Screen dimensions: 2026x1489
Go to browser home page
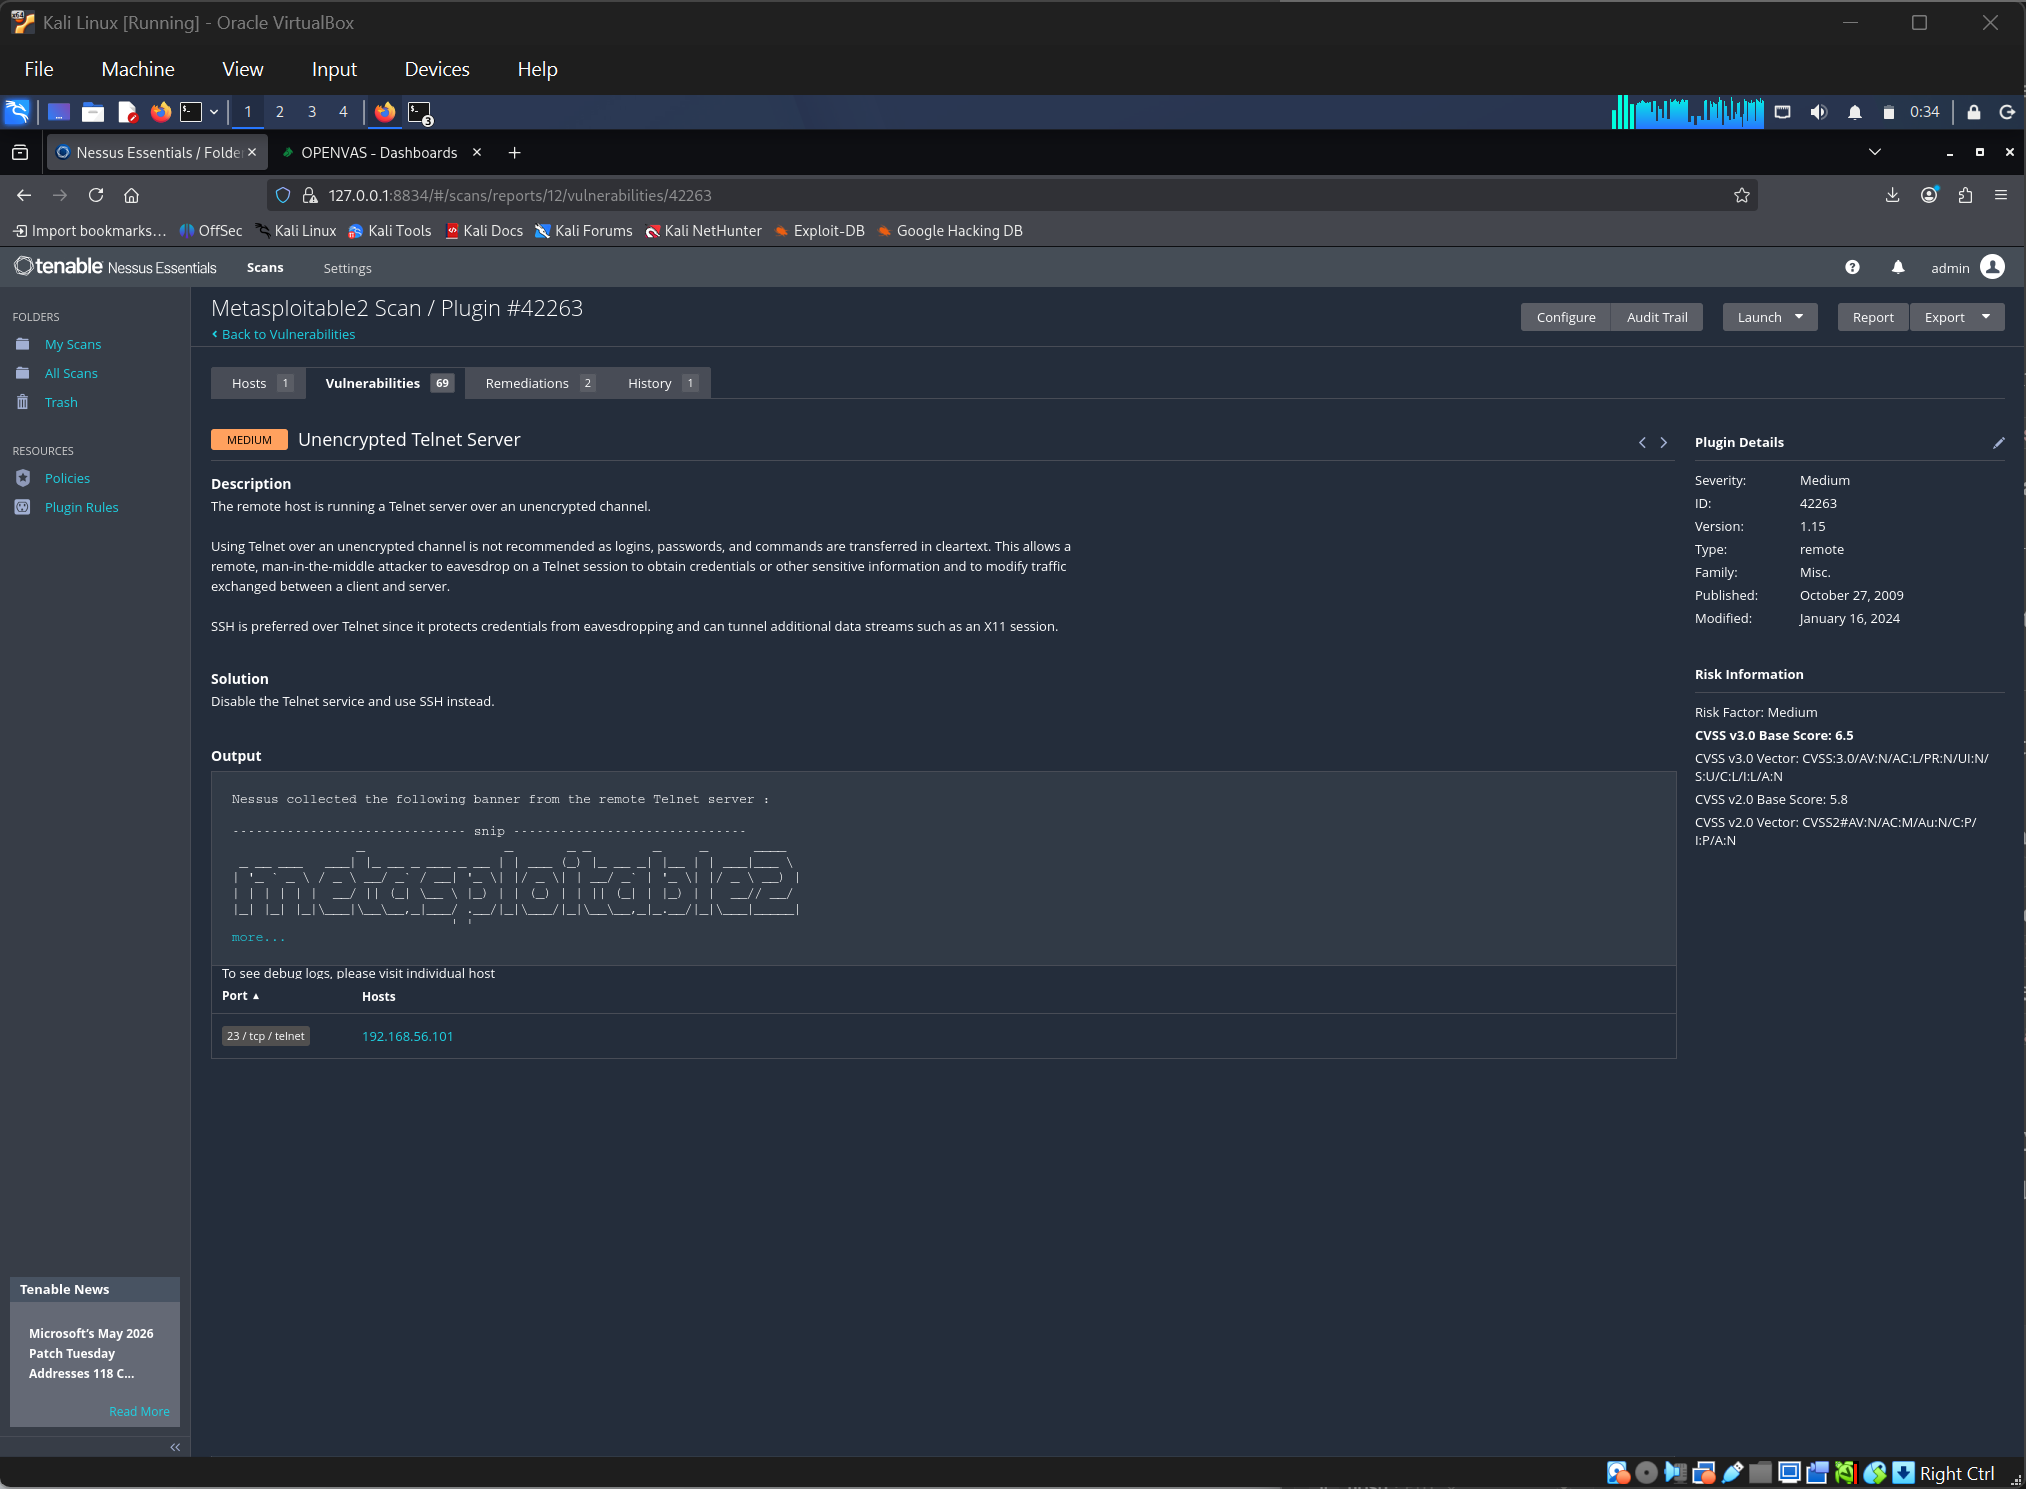(131, 195)
